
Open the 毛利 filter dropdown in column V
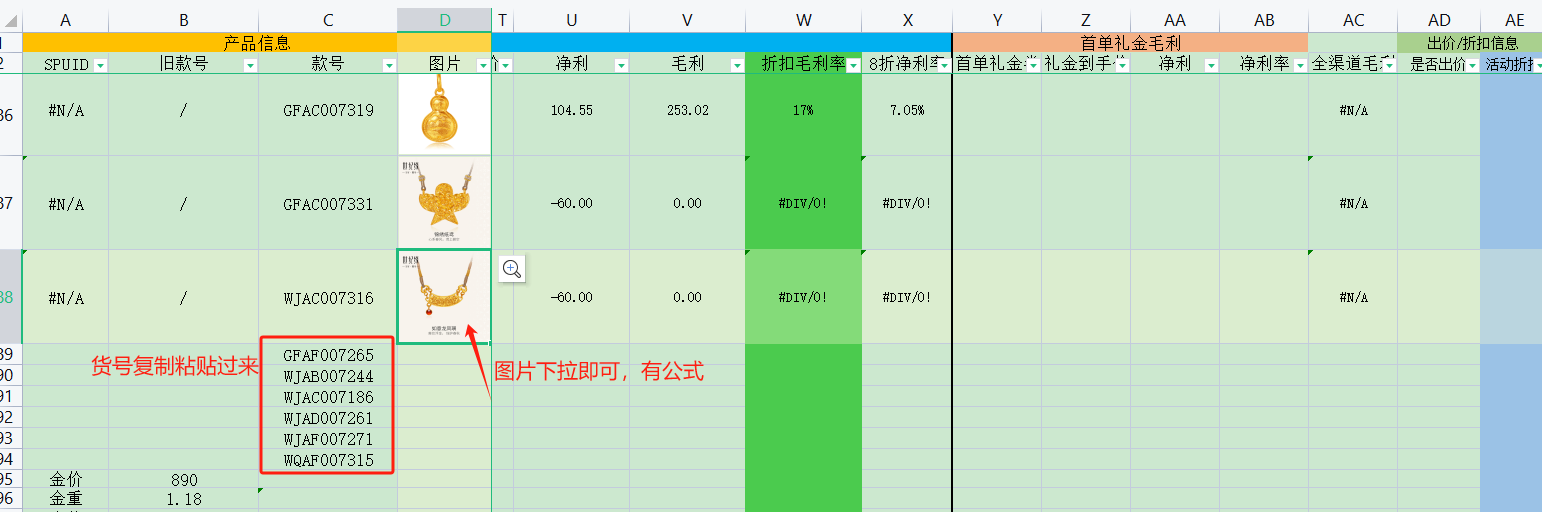click(736, 65)
